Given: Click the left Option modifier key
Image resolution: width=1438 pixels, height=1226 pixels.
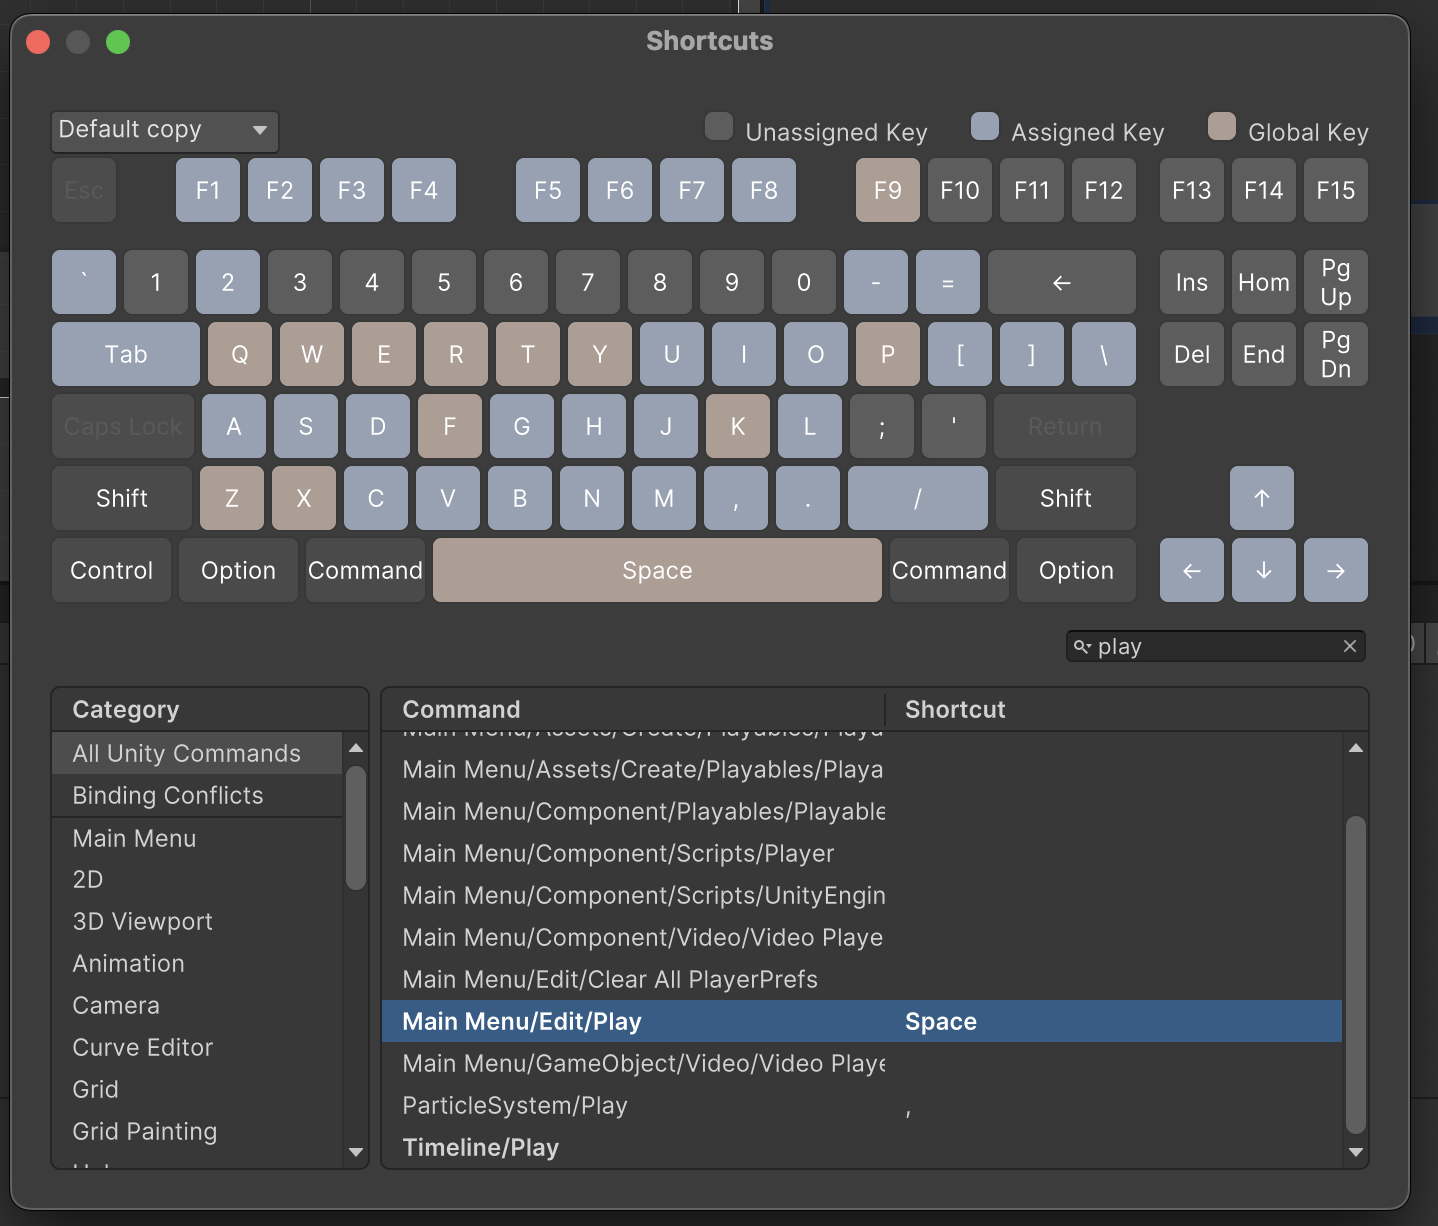Looking at the screenshot, I should [238, 570].
